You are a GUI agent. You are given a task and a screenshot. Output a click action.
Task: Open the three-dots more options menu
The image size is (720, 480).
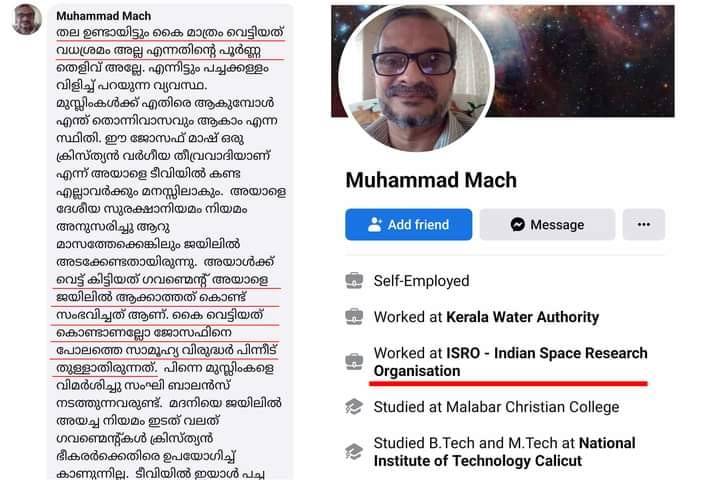pyautogui.click(x=644, y=225)
